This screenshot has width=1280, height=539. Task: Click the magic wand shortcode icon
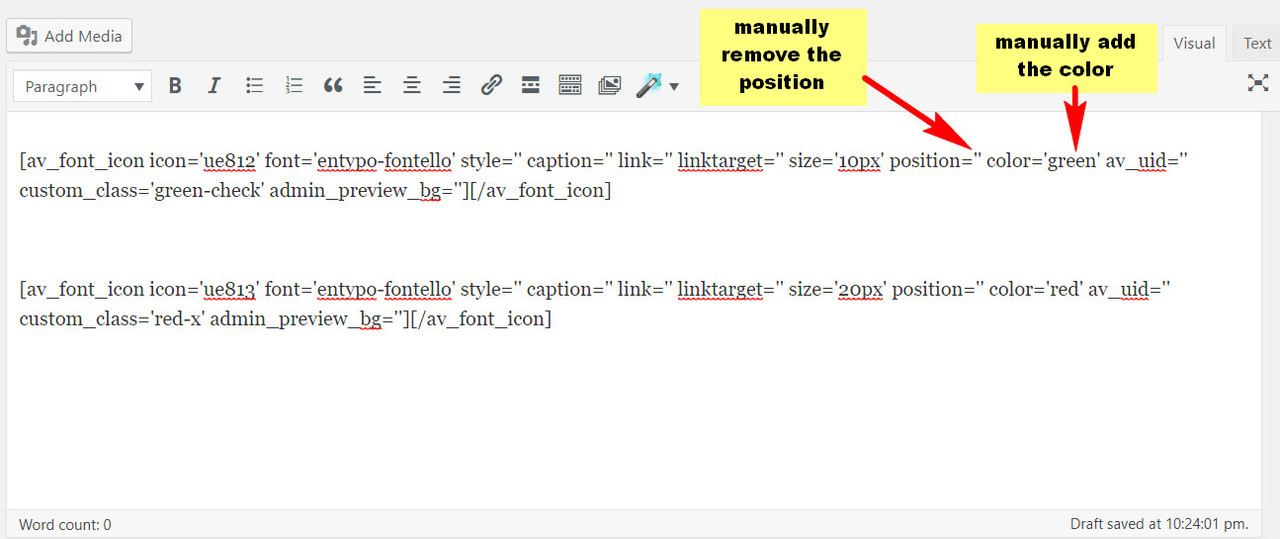649,86
